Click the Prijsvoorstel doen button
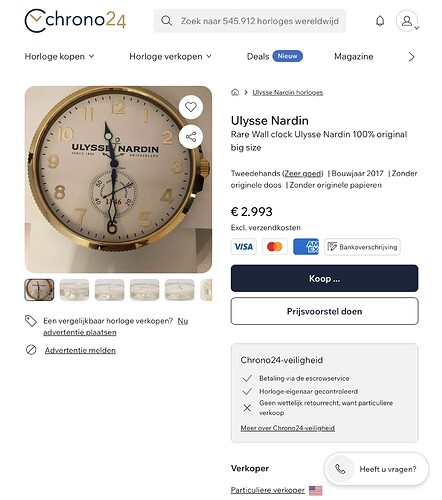The width and height of the screenshot is (442, 500). coord(324,311)
